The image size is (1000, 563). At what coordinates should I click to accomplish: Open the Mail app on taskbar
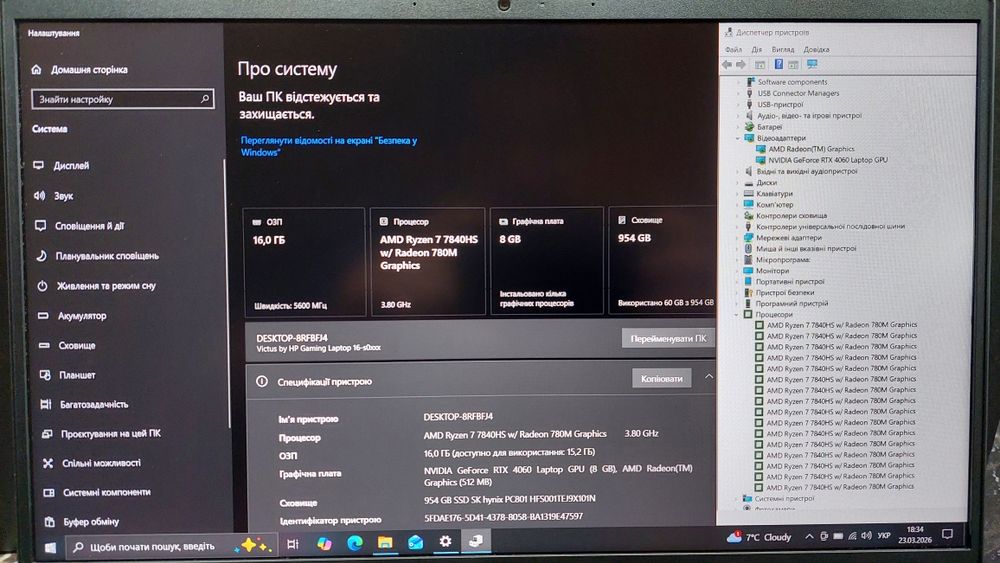click(x=415, y=542)
